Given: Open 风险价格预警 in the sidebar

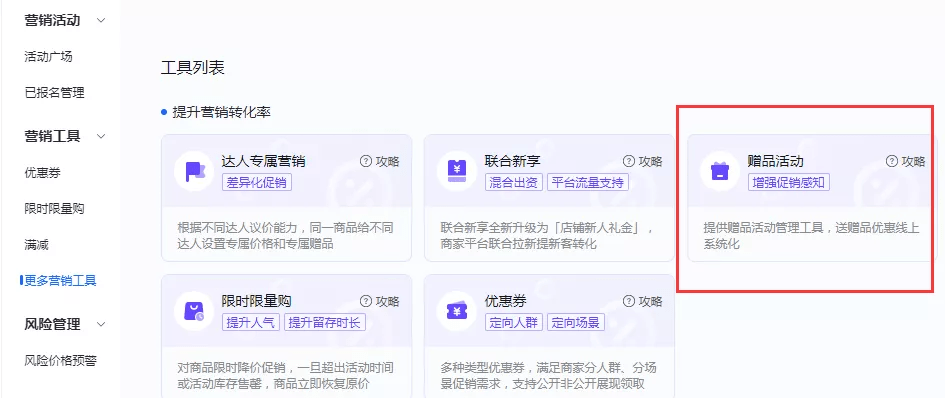Looking at the screenshot, I should [60, 361].
